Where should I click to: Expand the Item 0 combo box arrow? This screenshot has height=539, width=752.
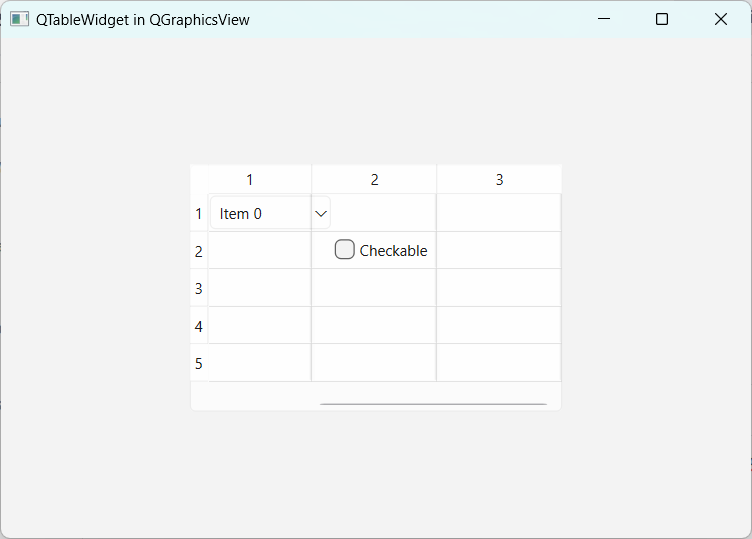pos(321,213)
